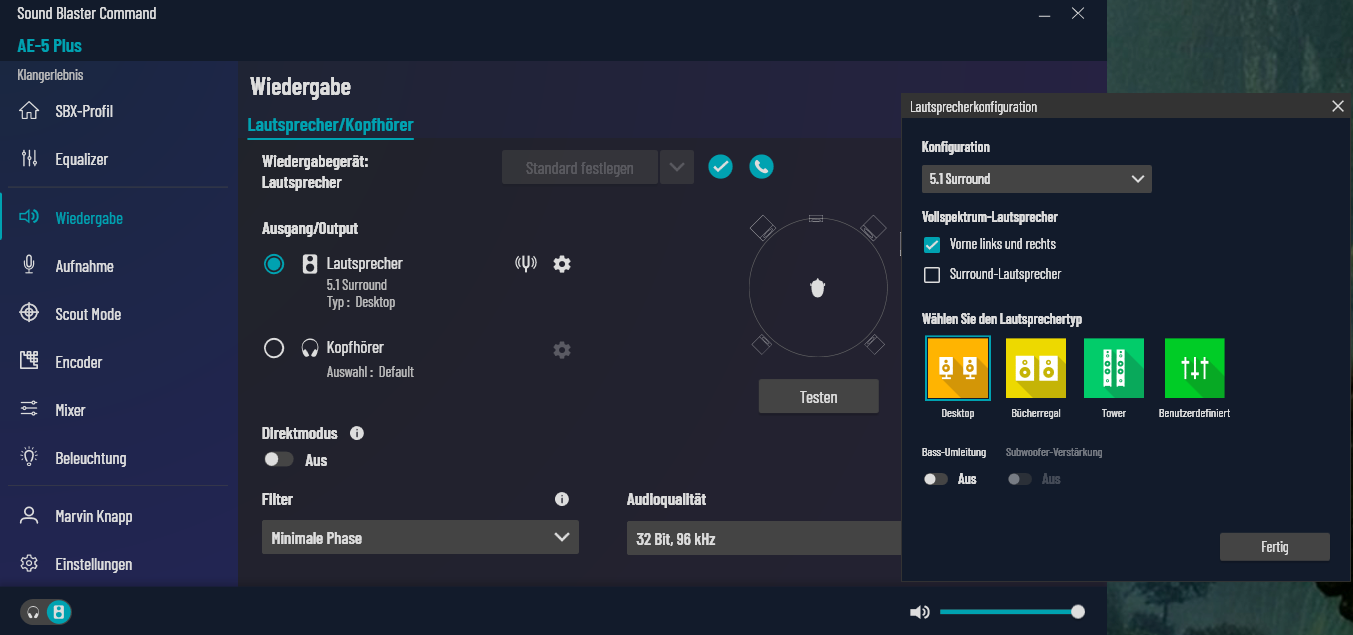Close the Lautsprecherkonfiguration dialog
Viewport: 1353px width, 635px height.
(x=1338, y=106)
